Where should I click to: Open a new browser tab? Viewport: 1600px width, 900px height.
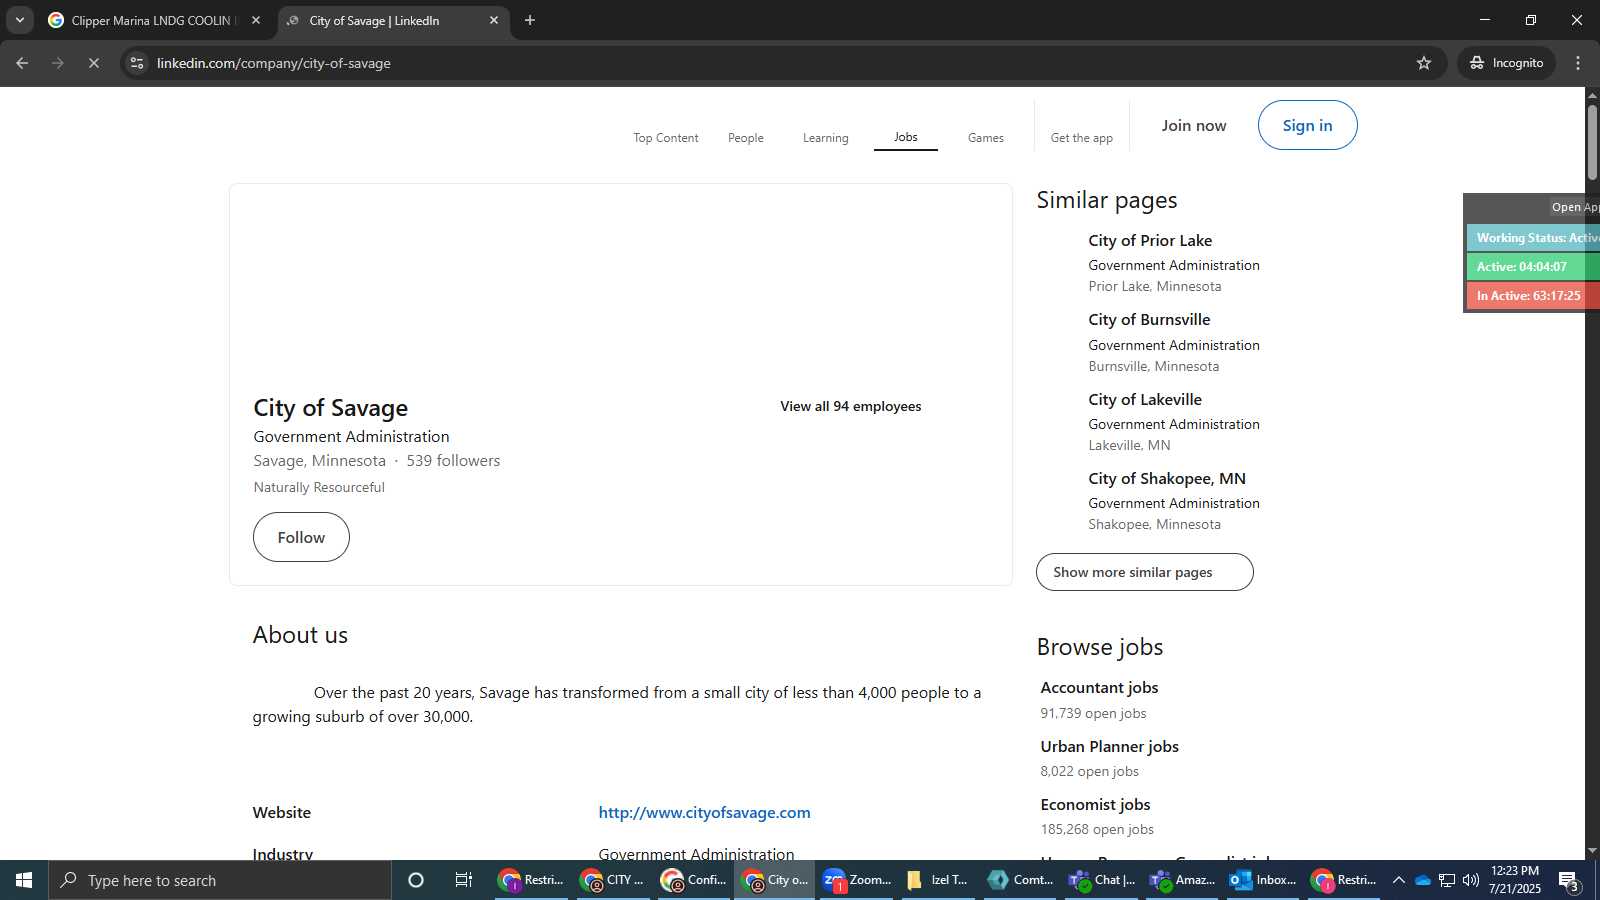click(x=530, y=20)
